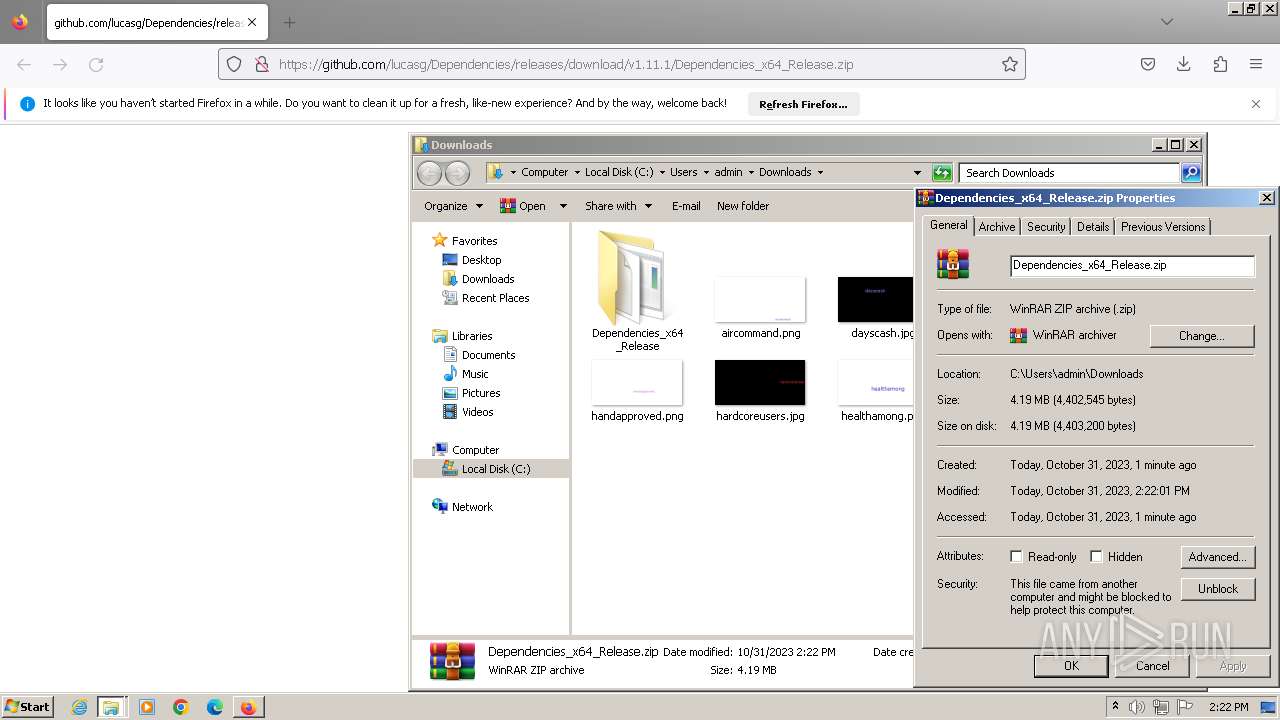Click the Search Downloads magnifier icon
Image resolution: width=1280 pixels, height=720 pixels.
(x=1191, y=173)
